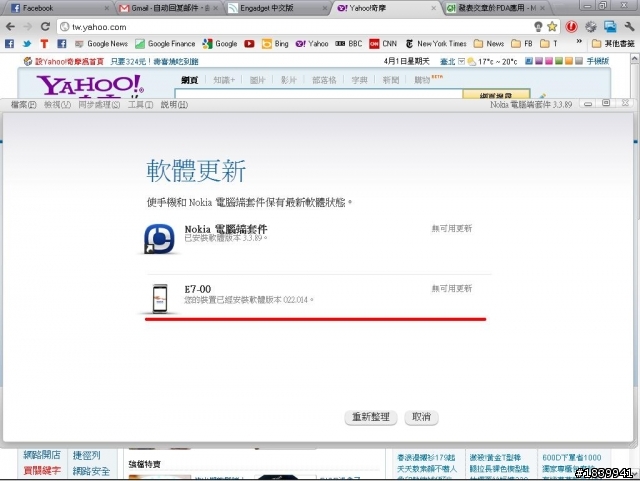Show hidden bookmarks with the » chevron
Screen dimensions: 640x481
click(x=579, y=41)
